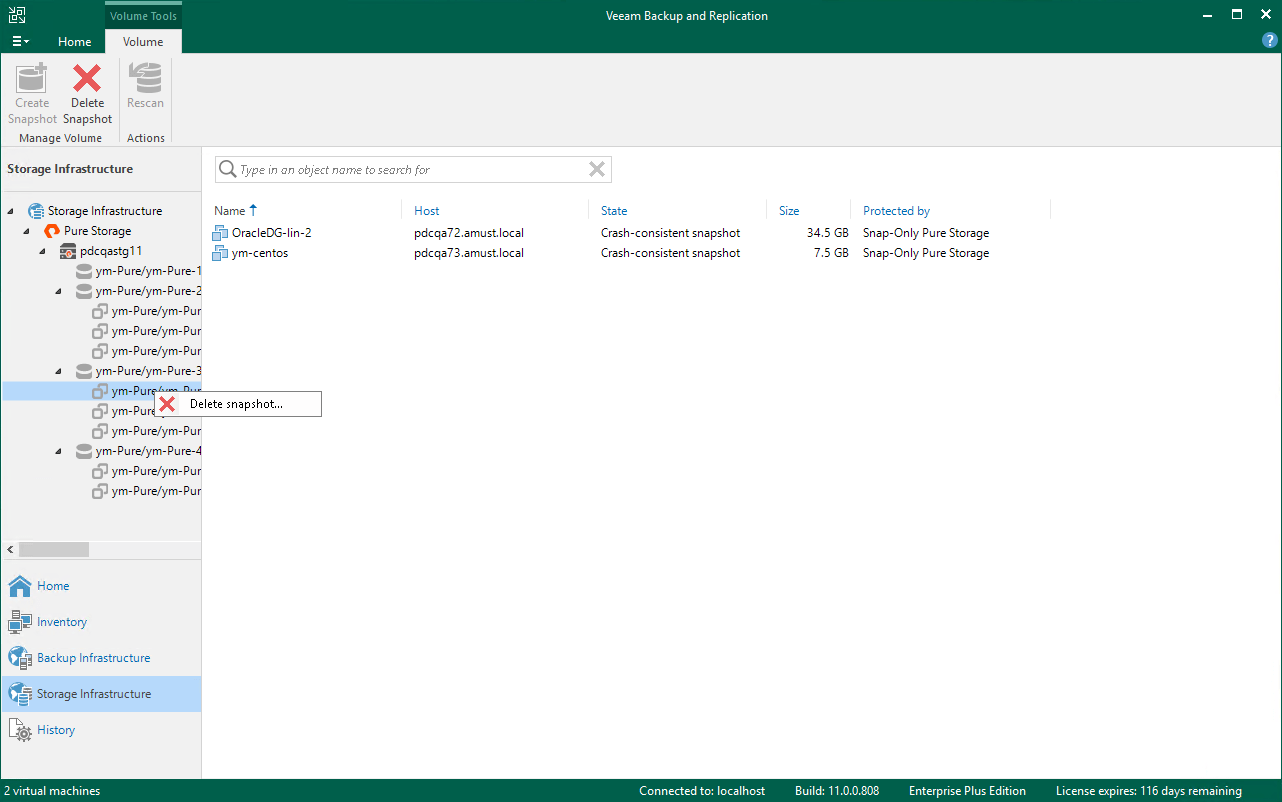Expand the ym-Pure/ym-Pure-4 volume node
Image resolution: width=1282 pixels, height=802 pixels.
pos(56,450)
